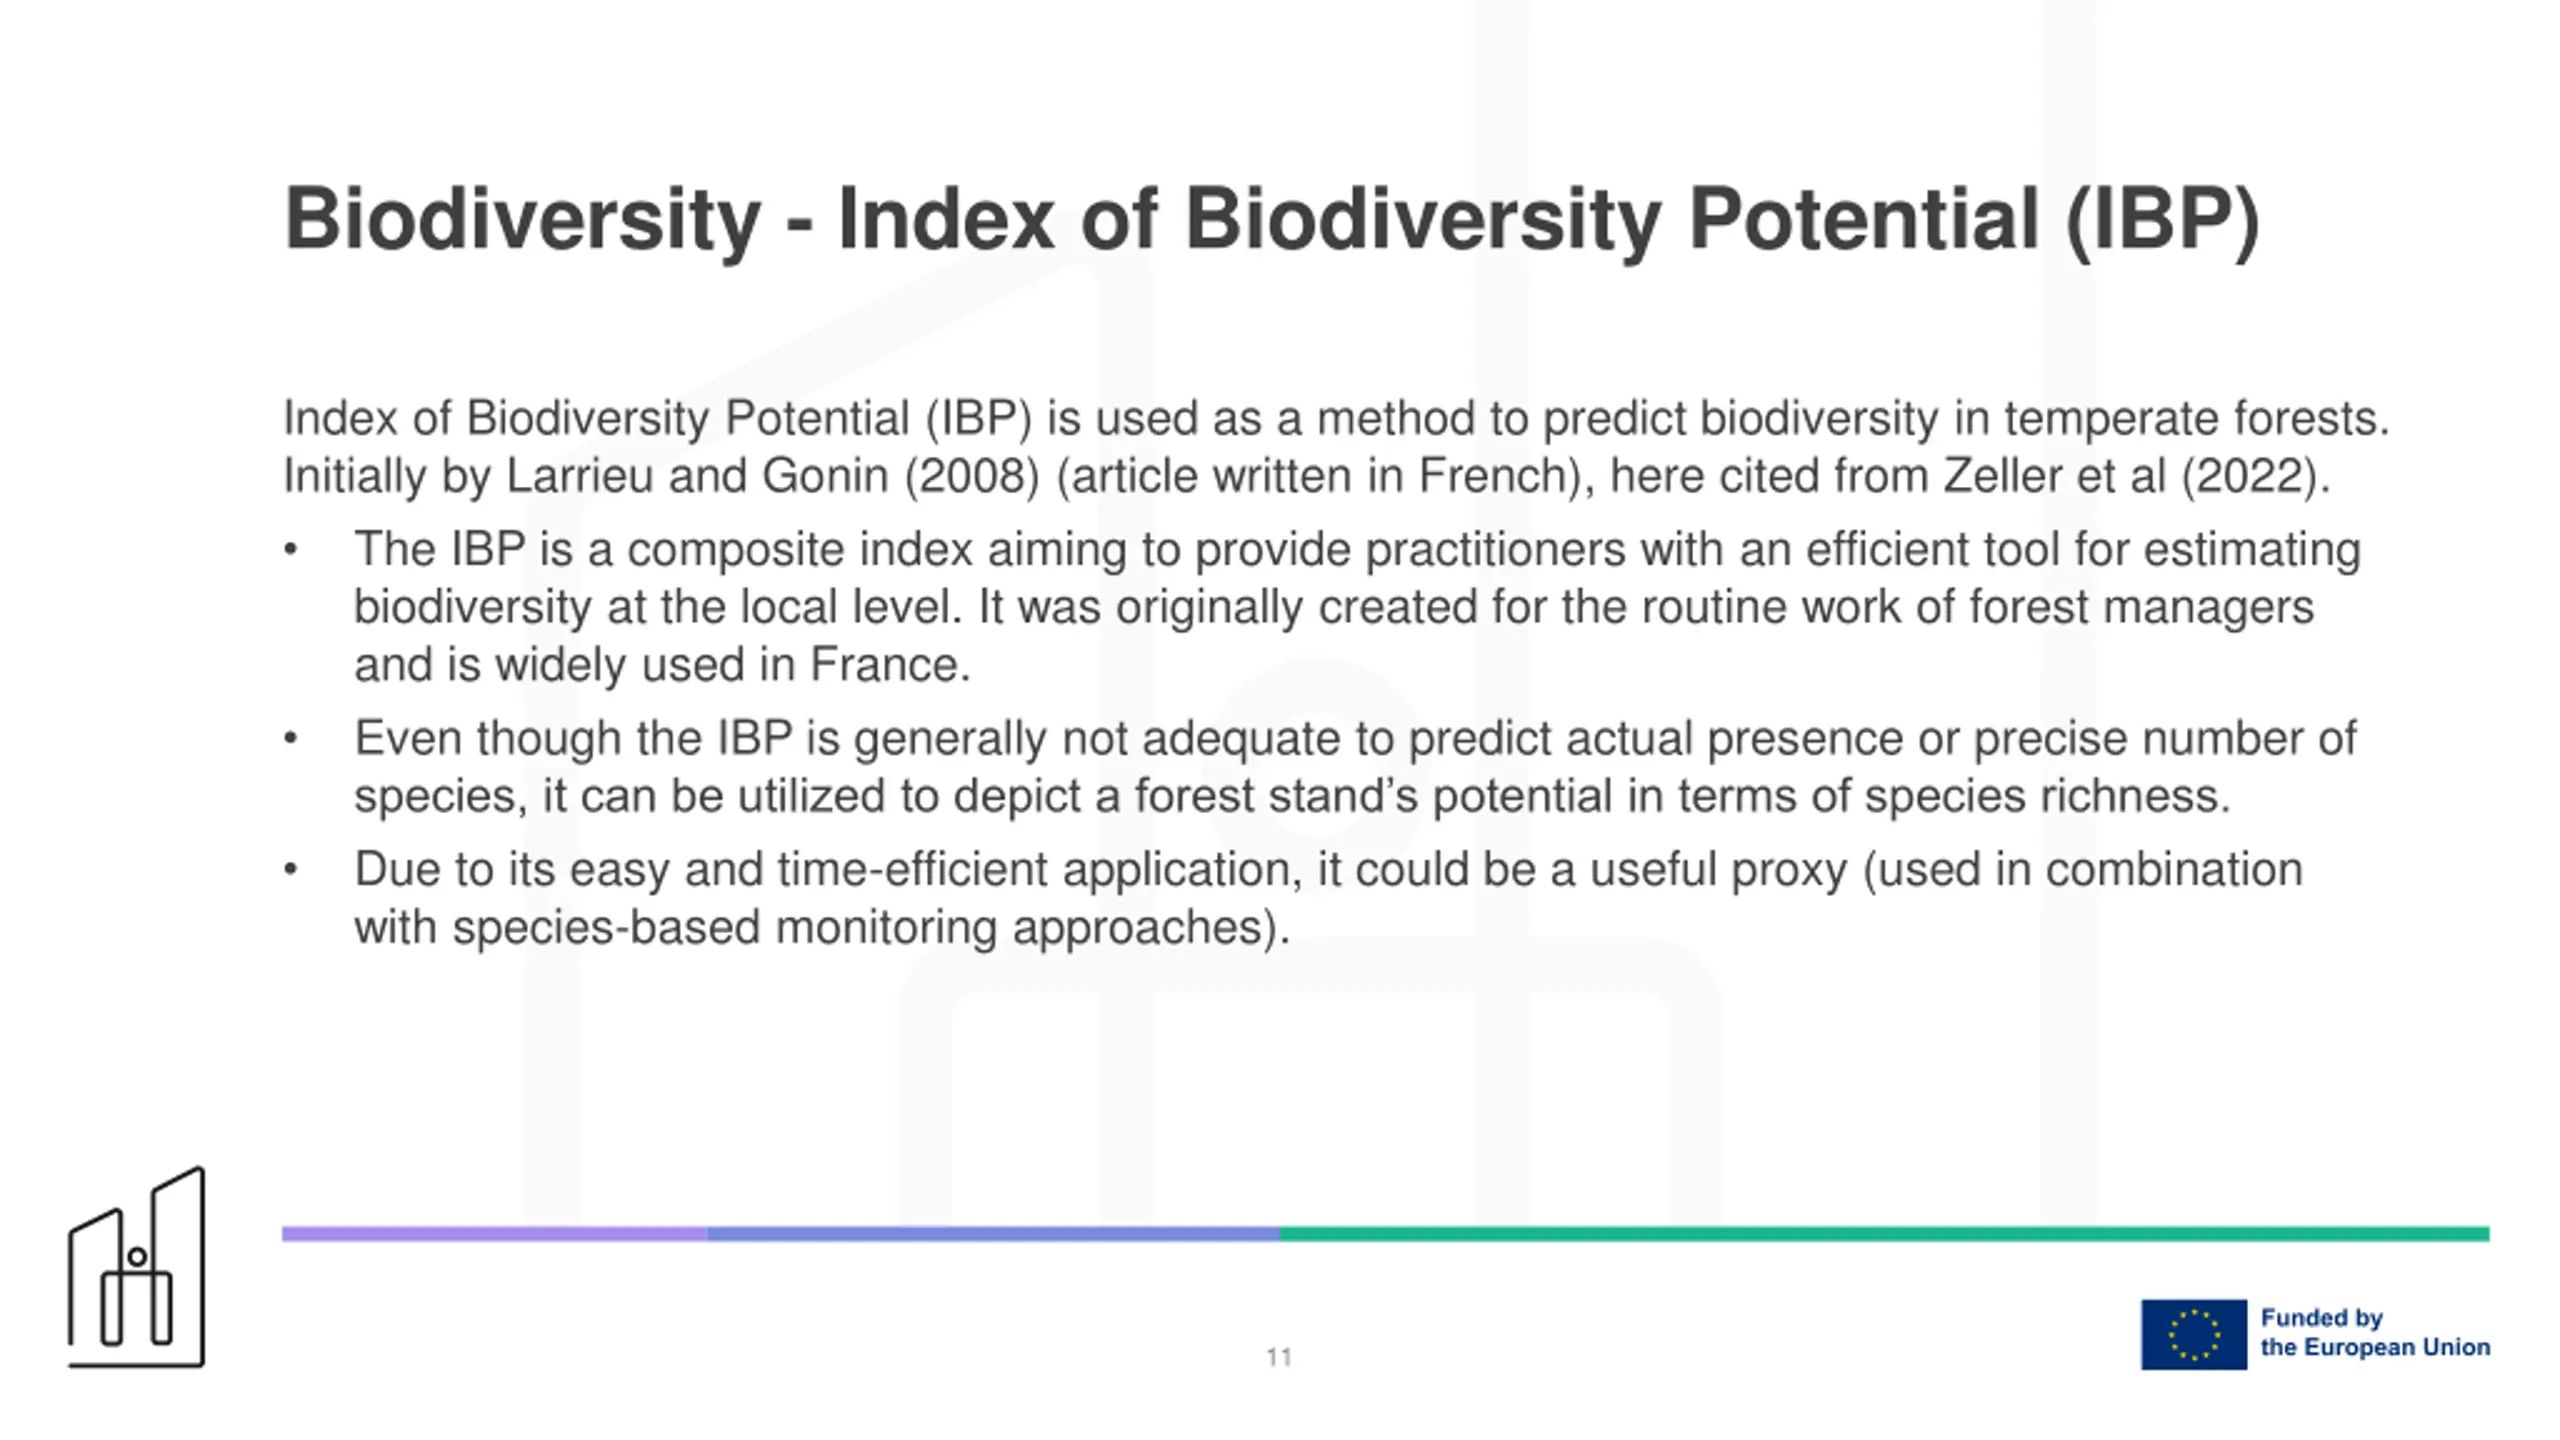The width and height of the screenshot is (2560, 1440).
Task: Click the slide number 11
Action: tap(1279, 1357)
